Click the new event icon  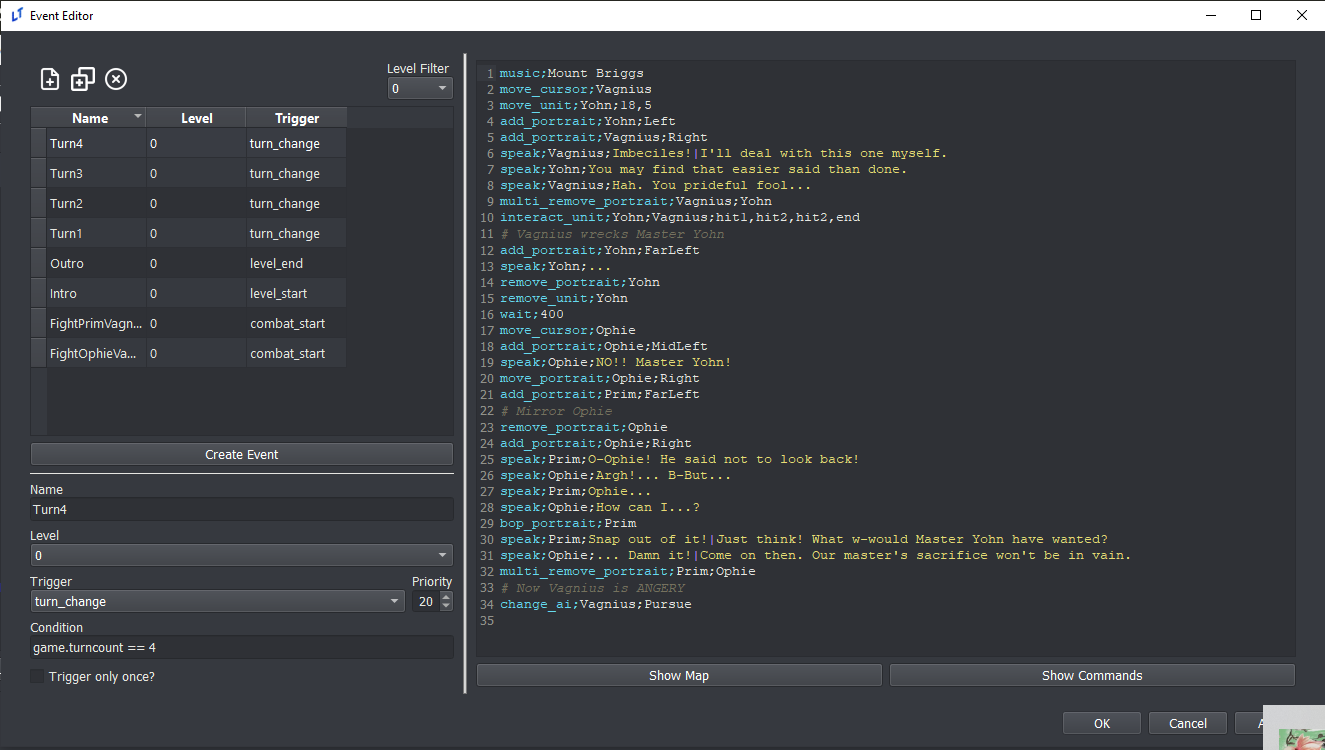tap(50, 80)
